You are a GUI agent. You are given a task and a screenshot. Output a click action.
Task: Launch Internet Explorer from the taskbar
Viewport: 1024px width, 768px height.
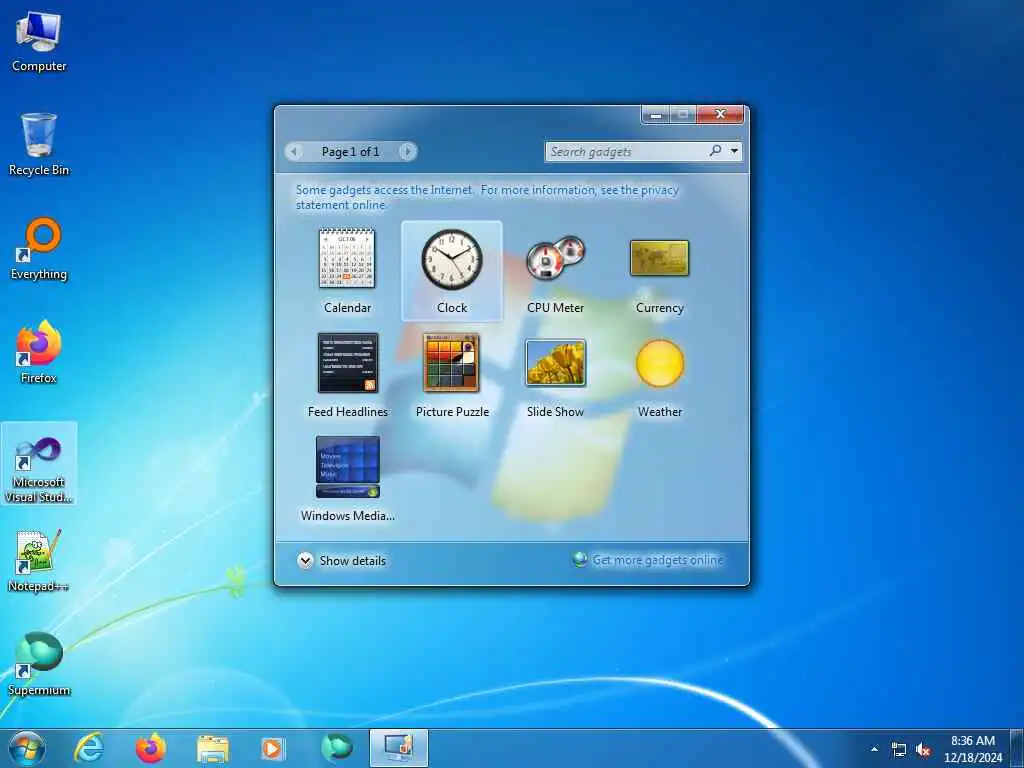(x=89, y=748)
